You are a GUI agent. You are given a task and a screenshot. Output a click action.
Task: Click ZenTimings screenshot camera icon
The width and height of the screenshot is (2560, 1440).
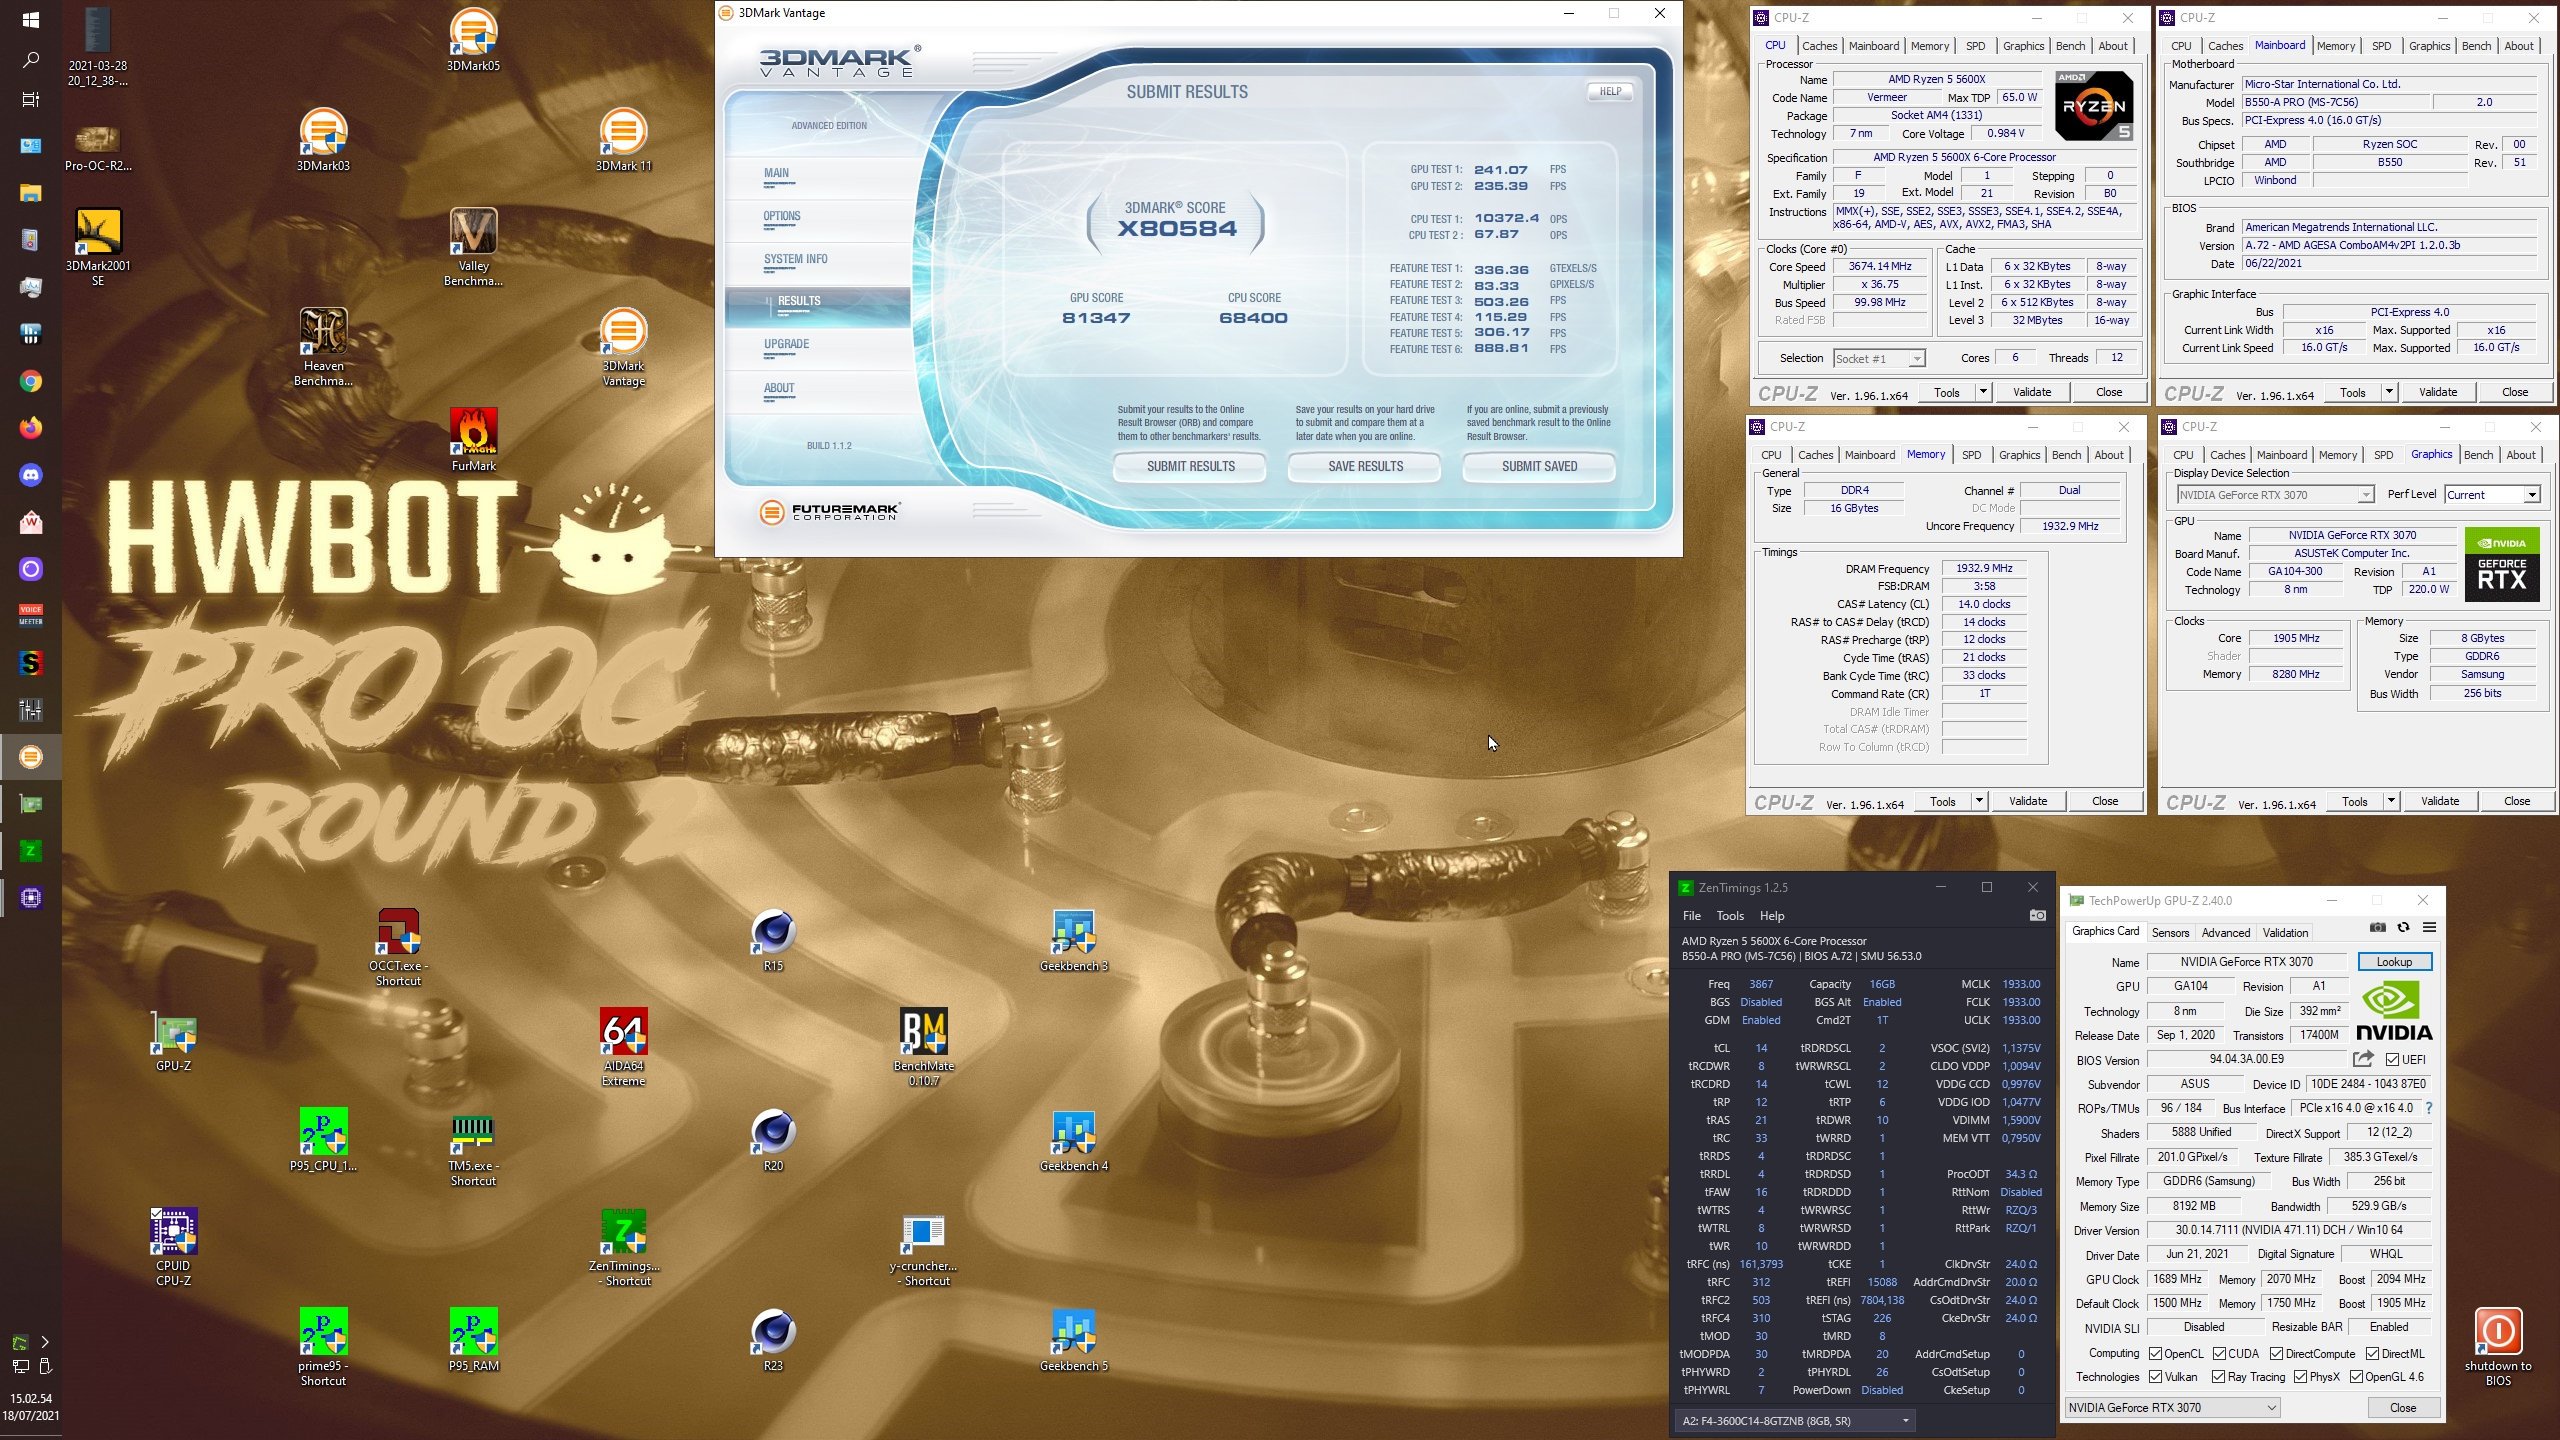(x=2037, y=915)
